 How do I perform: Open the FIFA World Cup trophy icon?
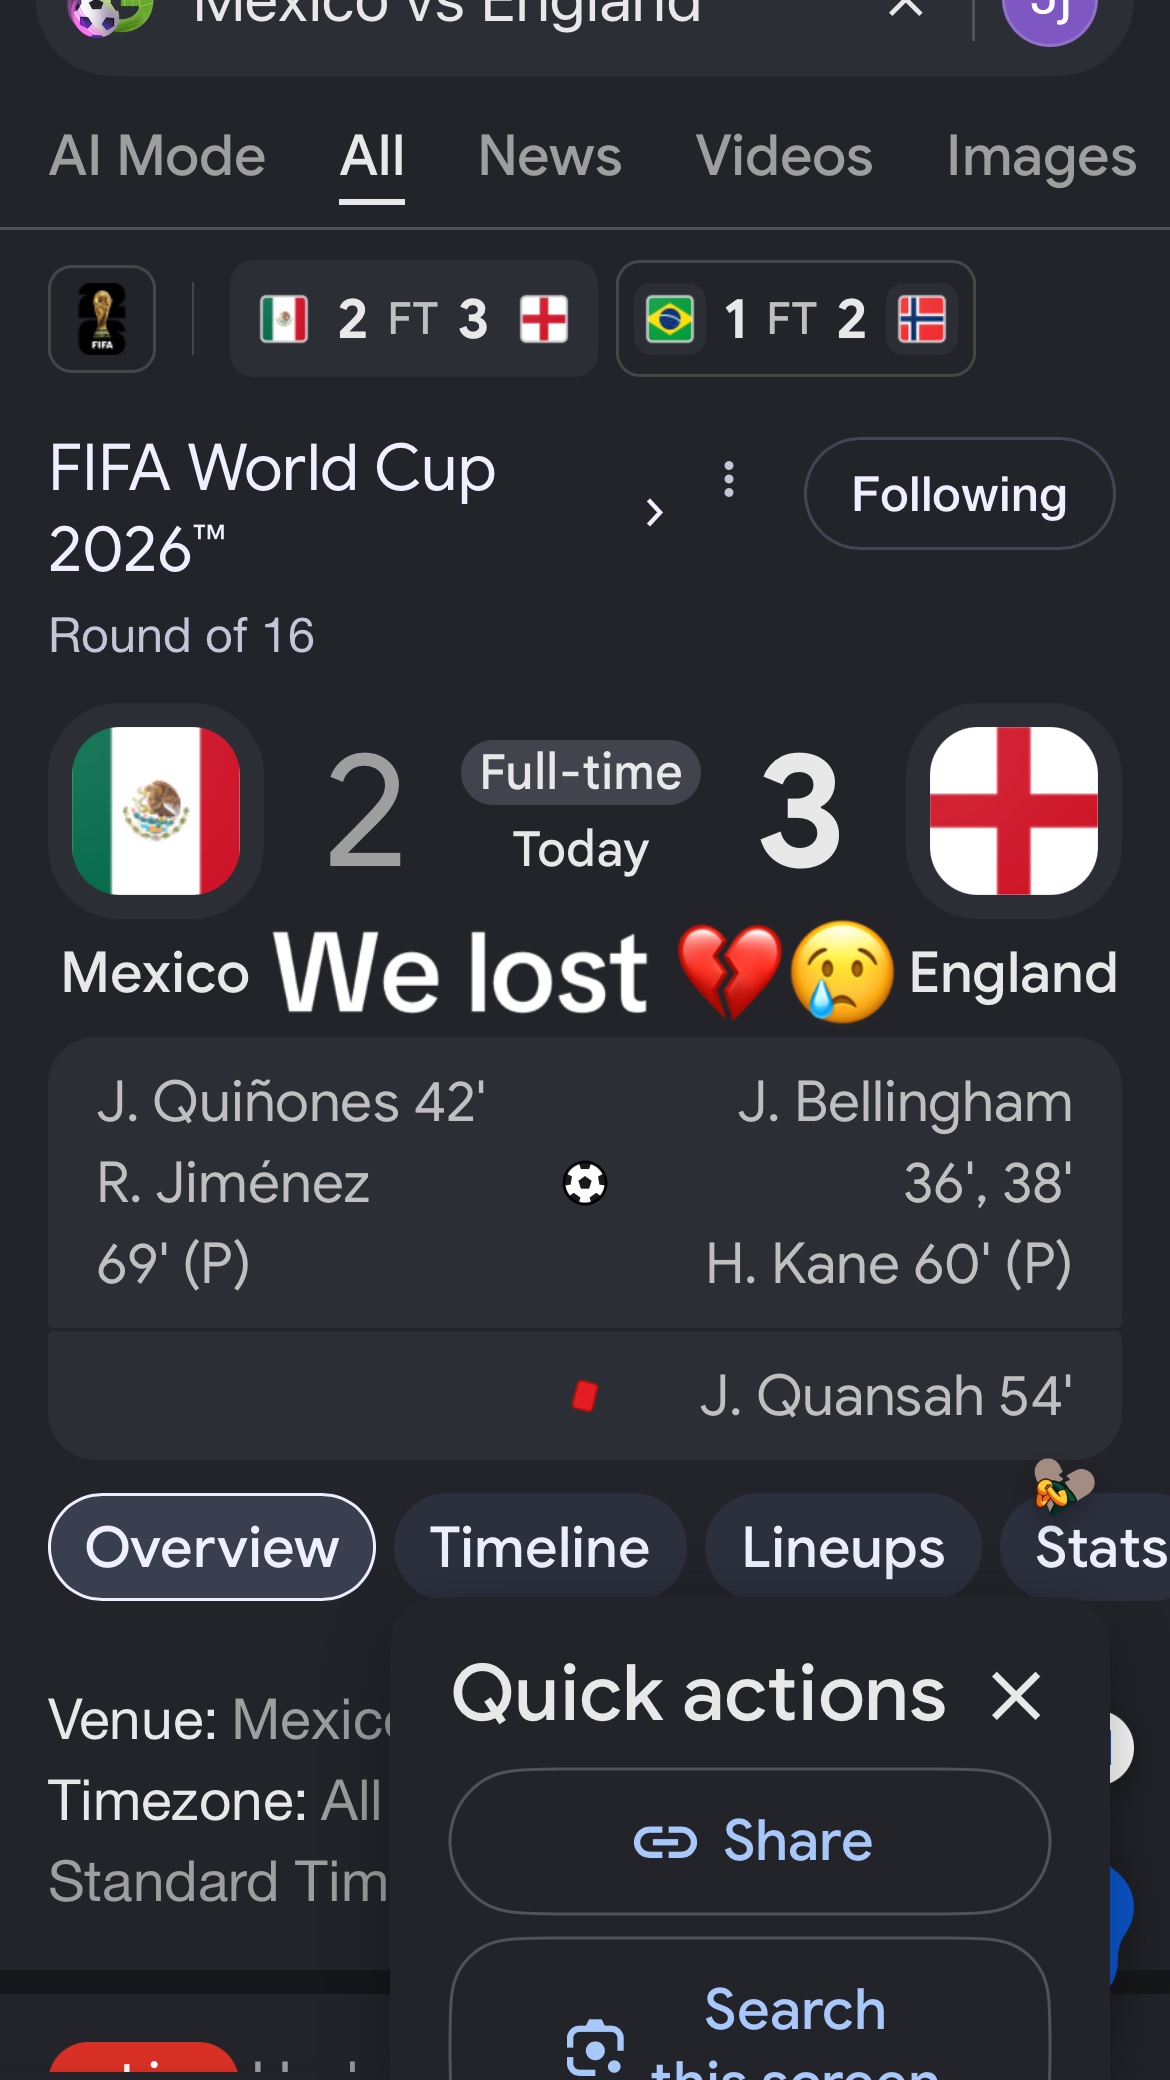click(102, 319)
